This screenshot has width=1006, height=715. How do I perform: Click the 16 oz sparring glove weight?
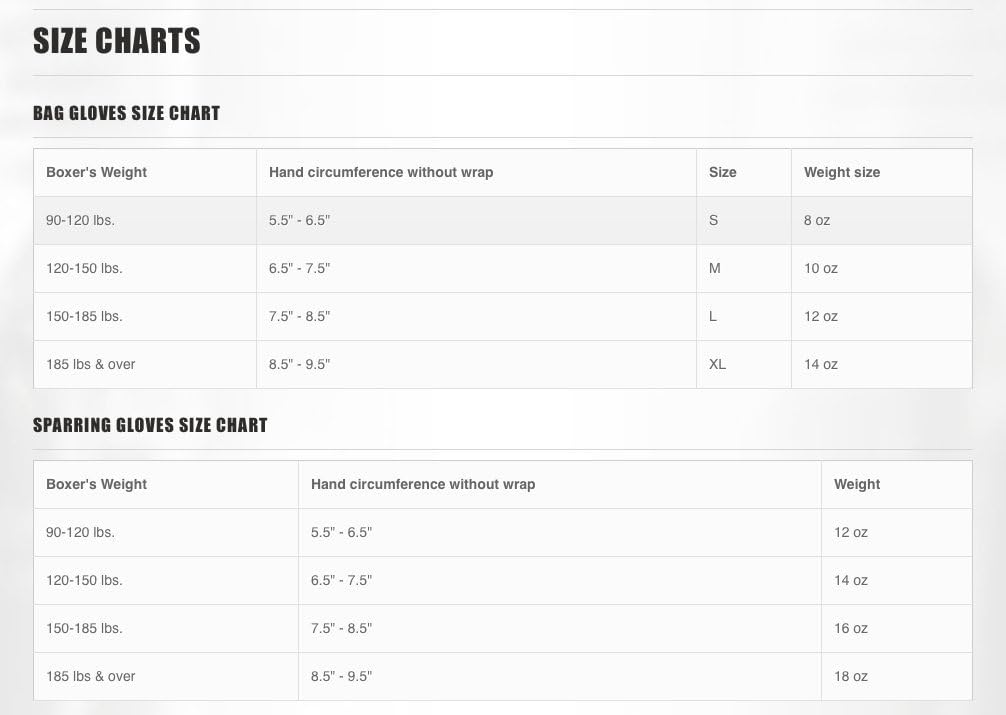[x=851, y=628]
